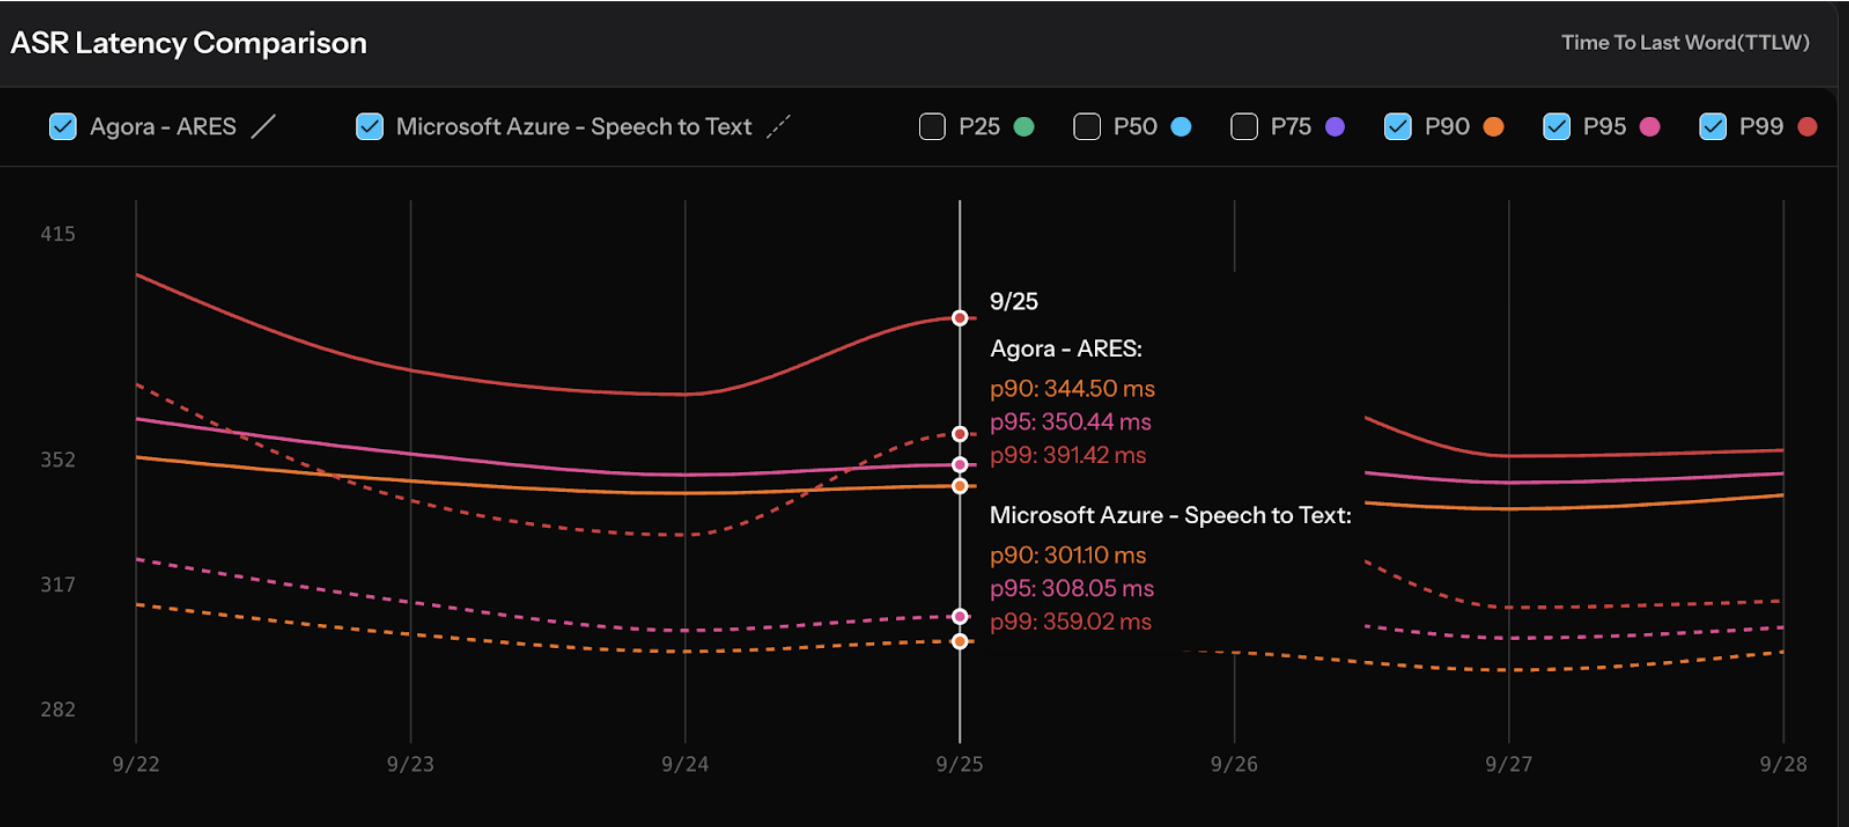Enable the P50 percentile checkbox
This screenshot has height=827, width=1849.
[1087, 127]
